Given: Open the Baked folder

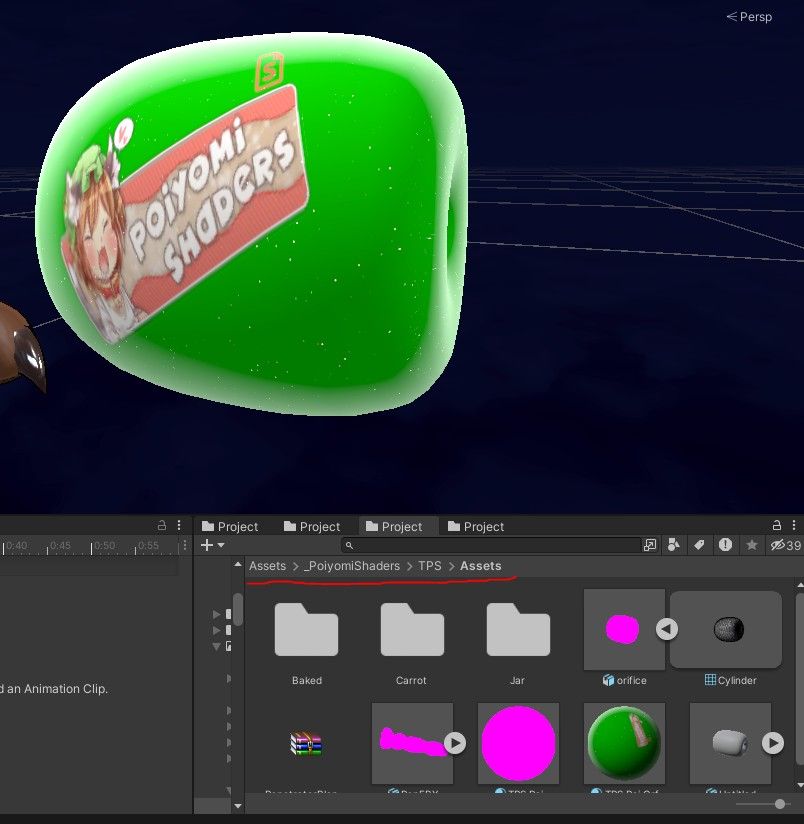Looking at the screenshot, I should coord(306,630).
